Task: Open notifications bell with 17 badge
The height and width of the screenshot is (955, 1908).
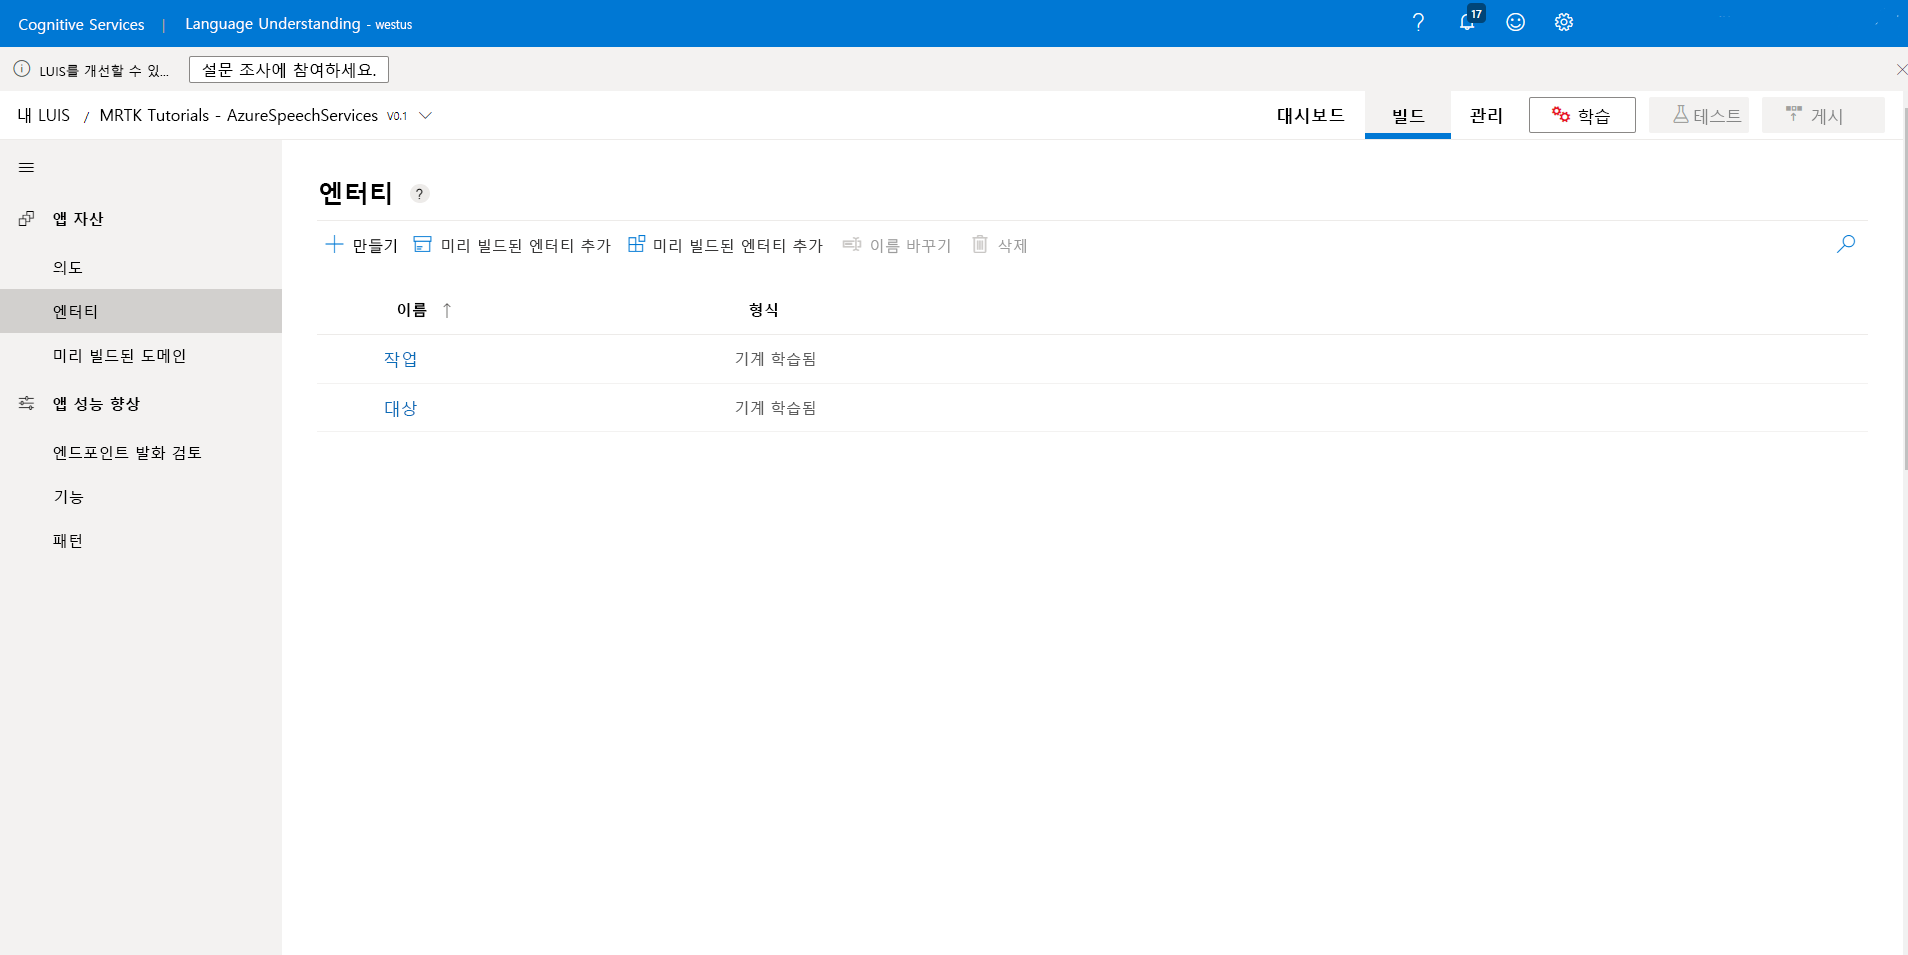Action: 1469,20
